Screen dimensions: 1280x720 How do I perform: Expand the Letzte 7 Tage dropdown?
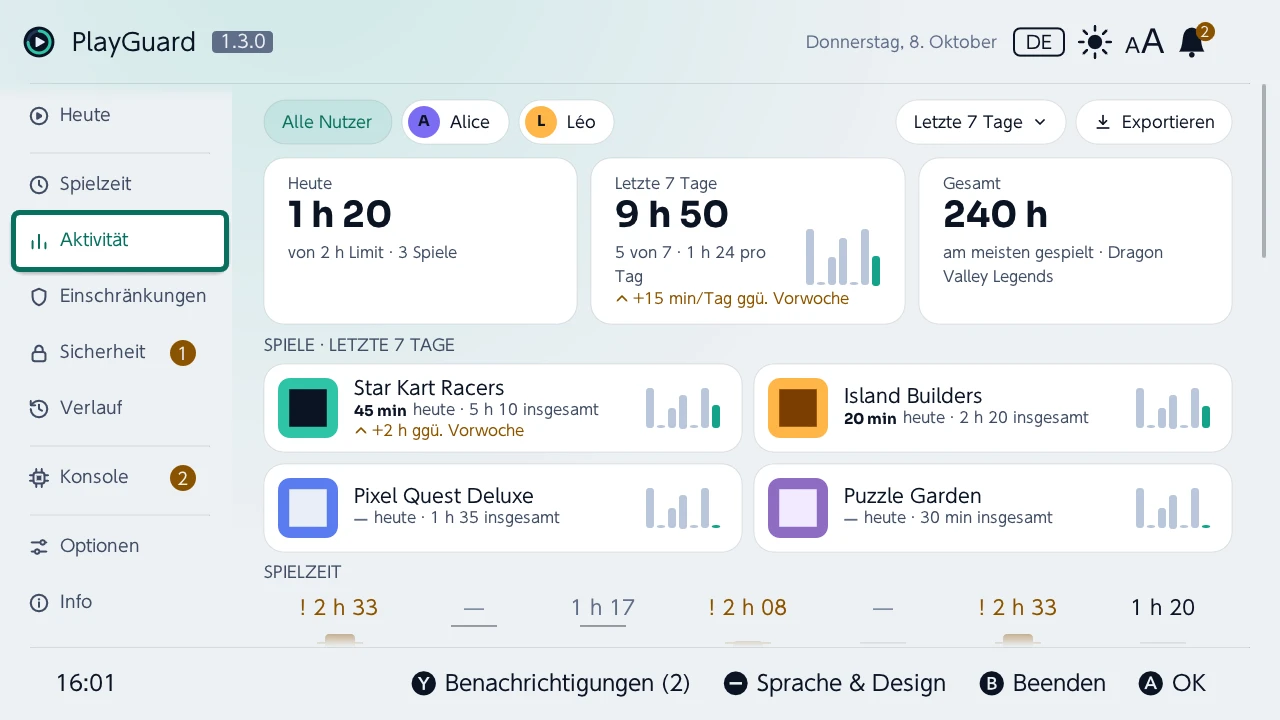pos(980,122)
